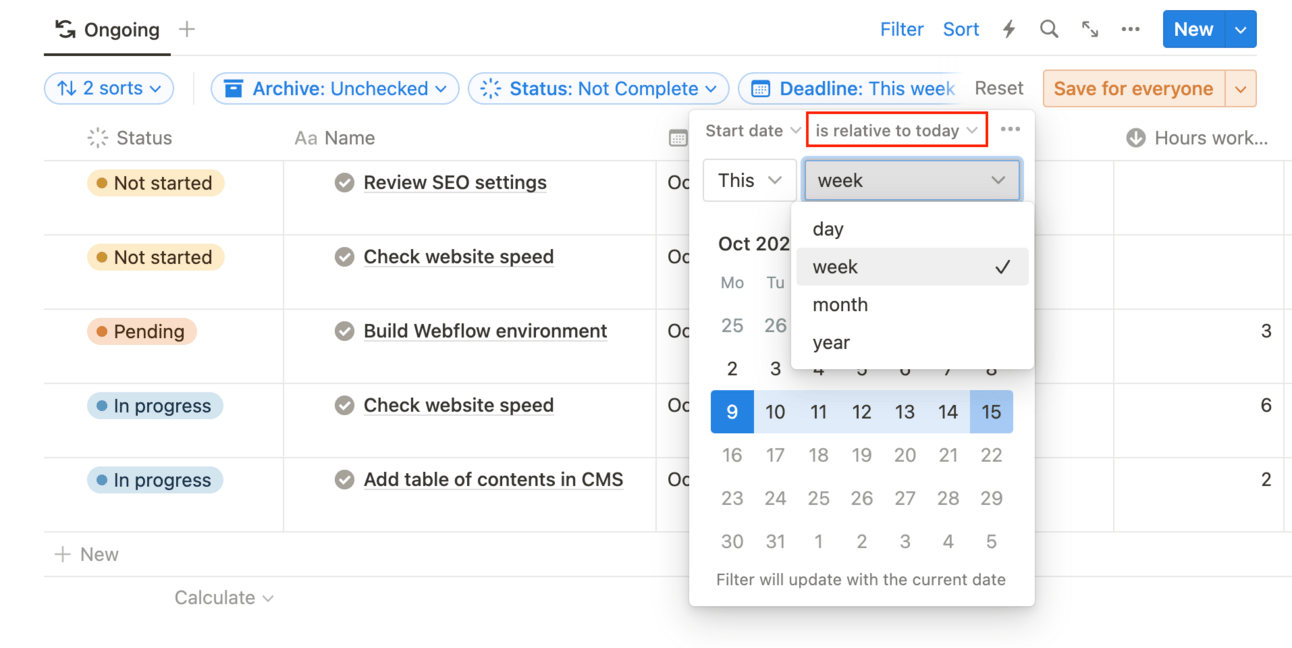Open the 'is relative to today' condition dropdown
Screen dimensions: 1292x648
[x=896, y=130]
